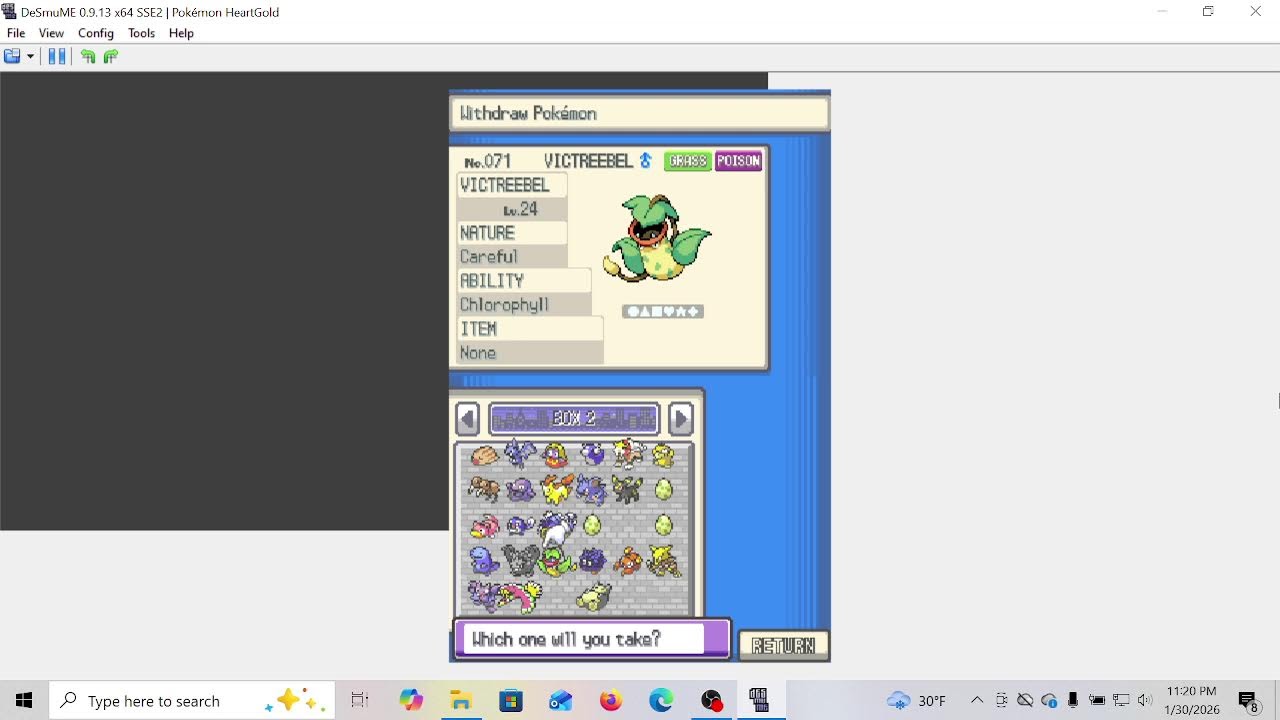Open the Tools menu
This screenshot has width=1280, height=720.
point(141,33)
